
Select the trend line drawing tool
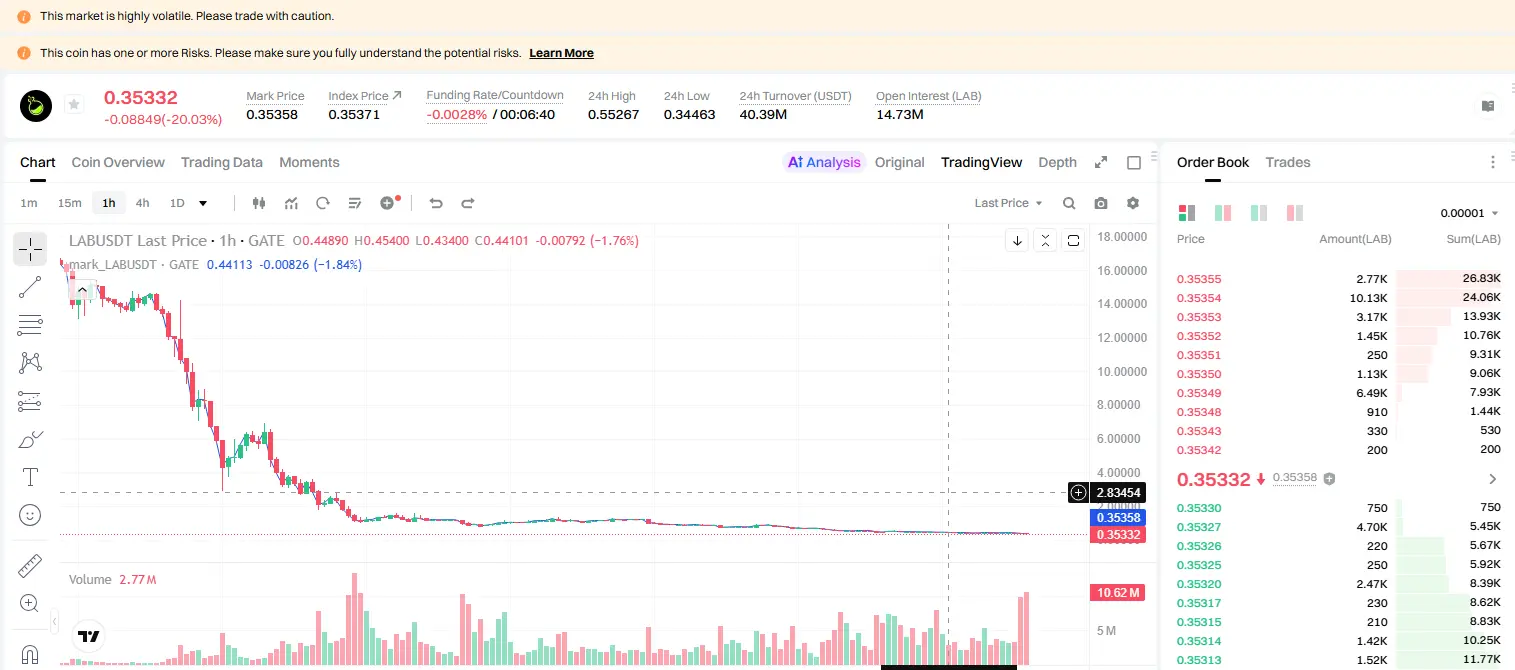(30, 287)
